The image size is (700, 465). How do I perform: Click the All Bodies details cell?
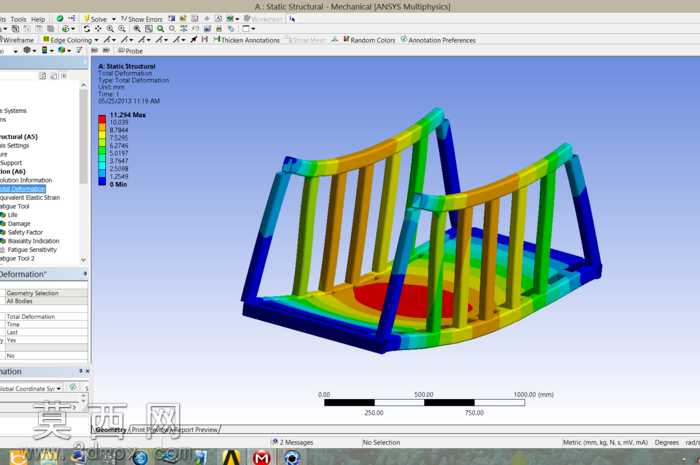point(46,301)
